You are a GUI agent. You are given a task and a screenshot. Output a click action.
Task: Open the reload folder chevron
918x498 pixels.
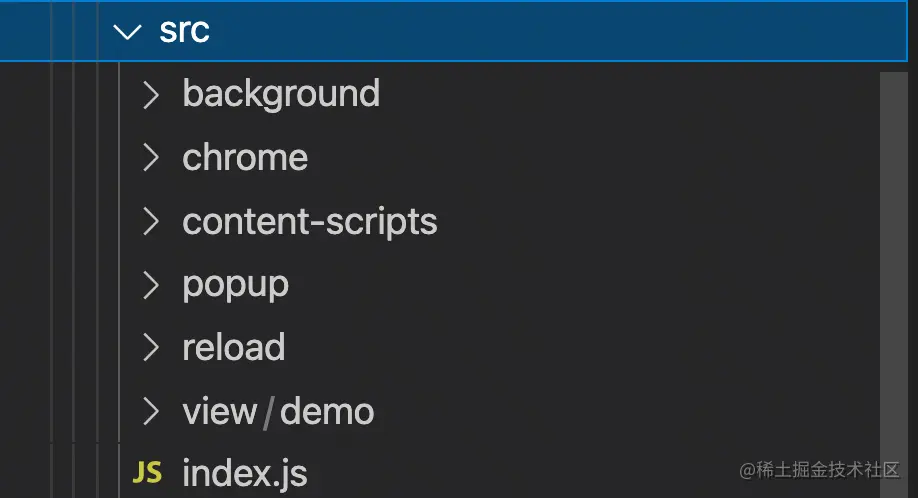point(151,348)
